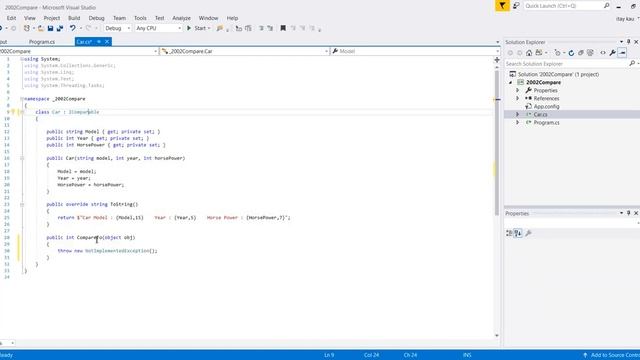Click the yellow notifications filter flag icon
Image resolution: width=640 pixels, height=360 pixels.
tap(502, 6)
